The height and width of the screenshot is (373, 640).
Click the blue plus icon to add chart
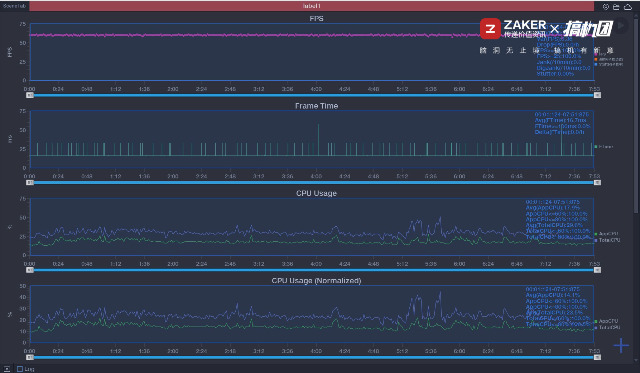[x=621, y=346]
